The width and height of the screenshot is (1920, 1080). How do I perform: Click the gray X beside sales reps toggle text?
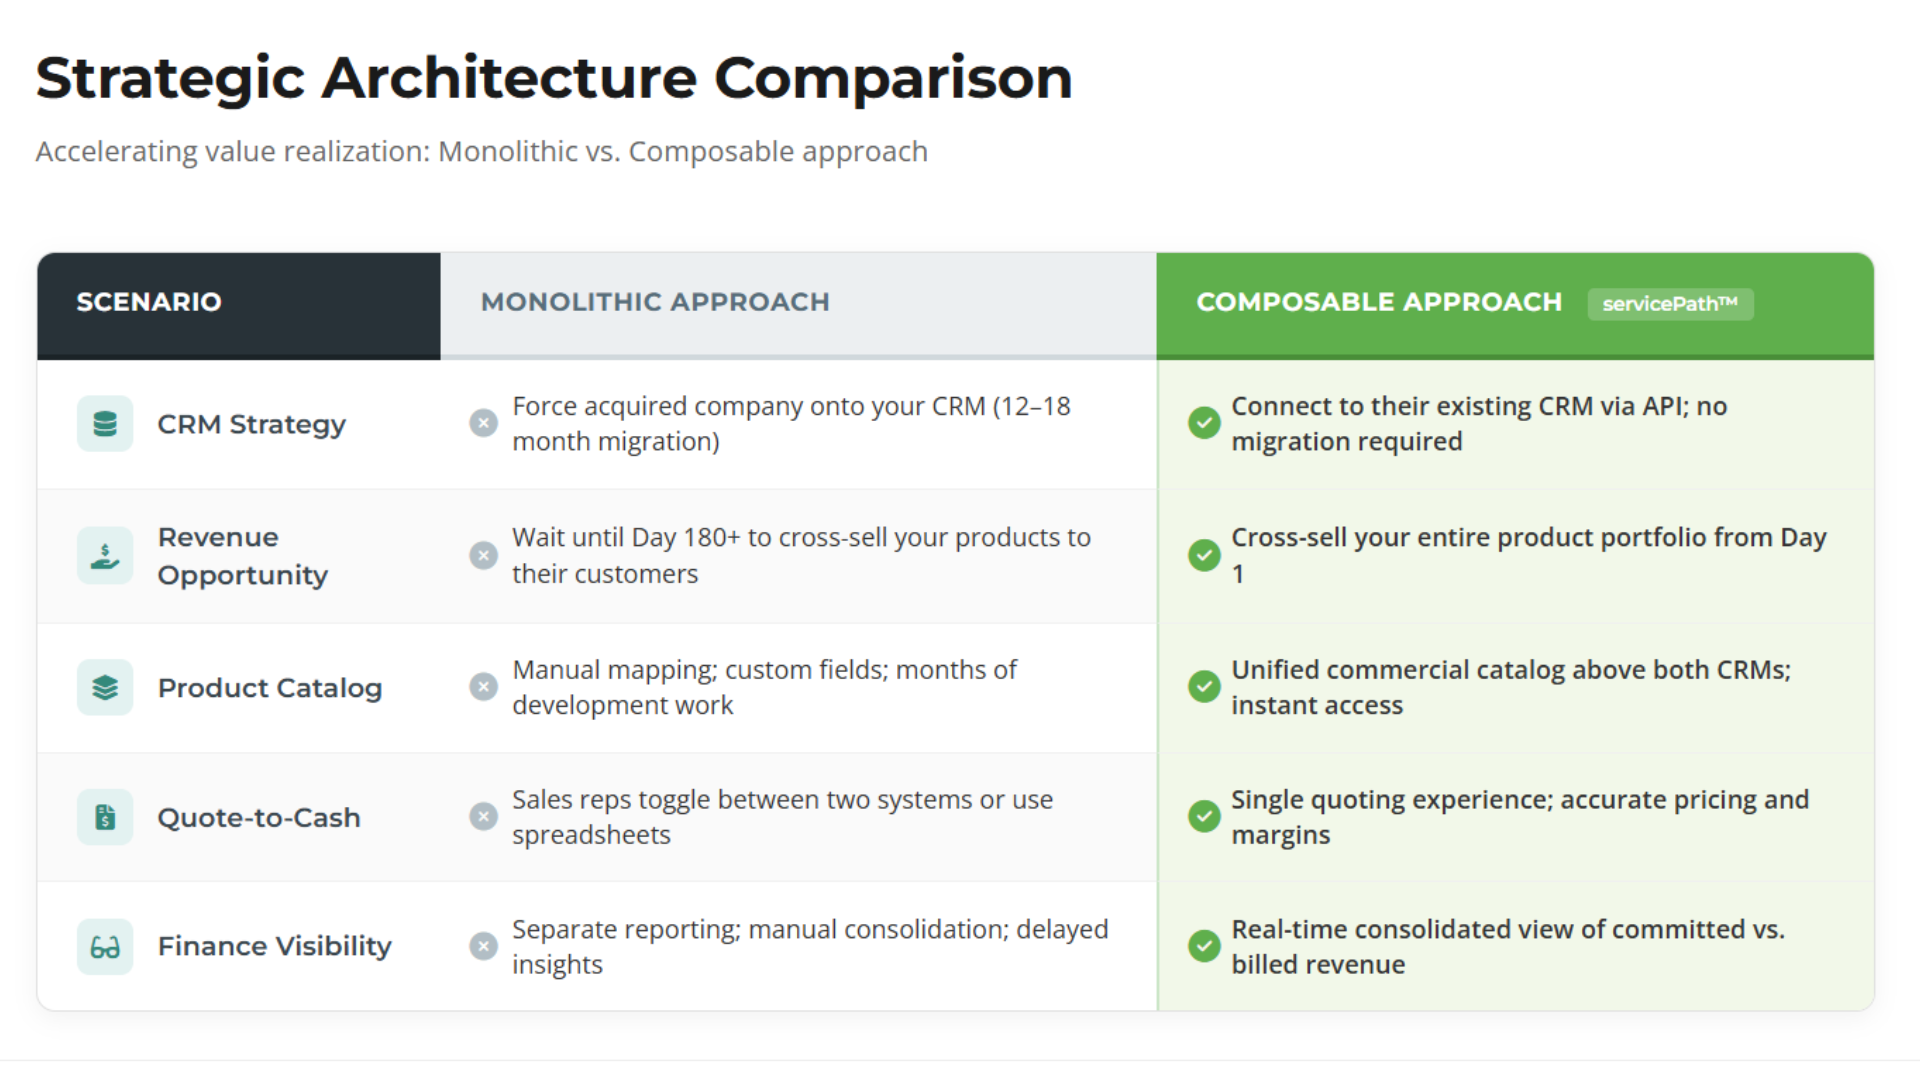[x=484, y=816]
